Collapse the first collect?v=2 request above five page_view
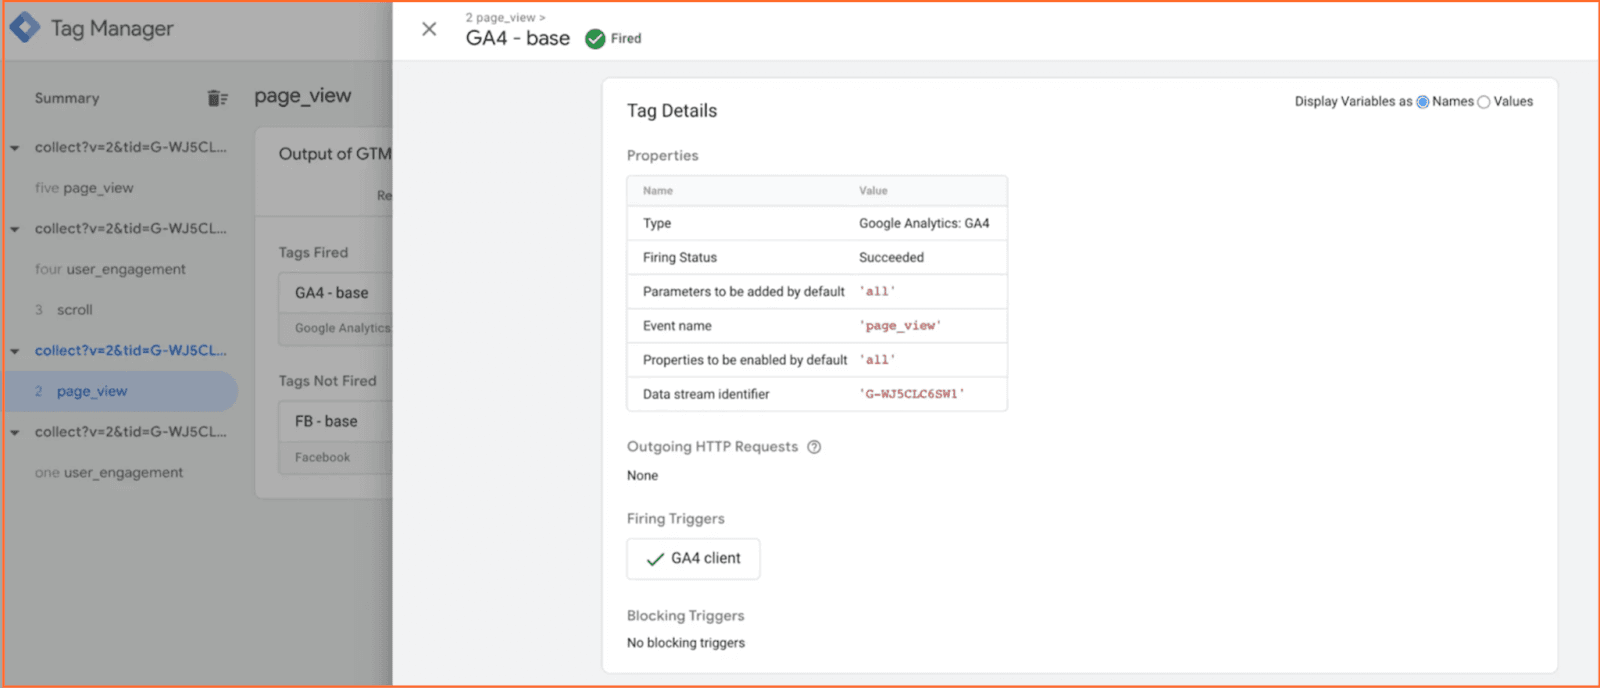The width and height of the screenshot is (1600, 688). click(x=15, y=148)
